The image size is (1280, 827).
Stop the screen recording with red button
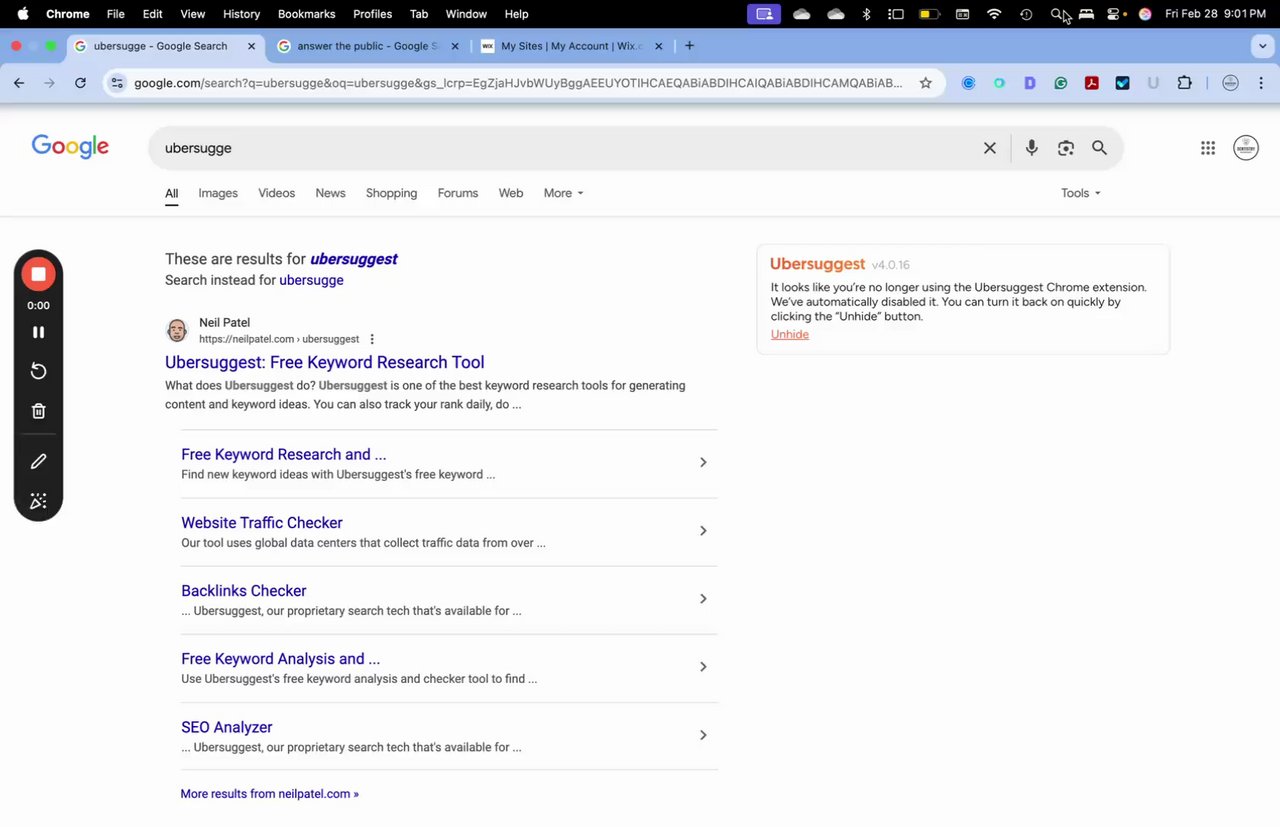(x=38, y=274)
